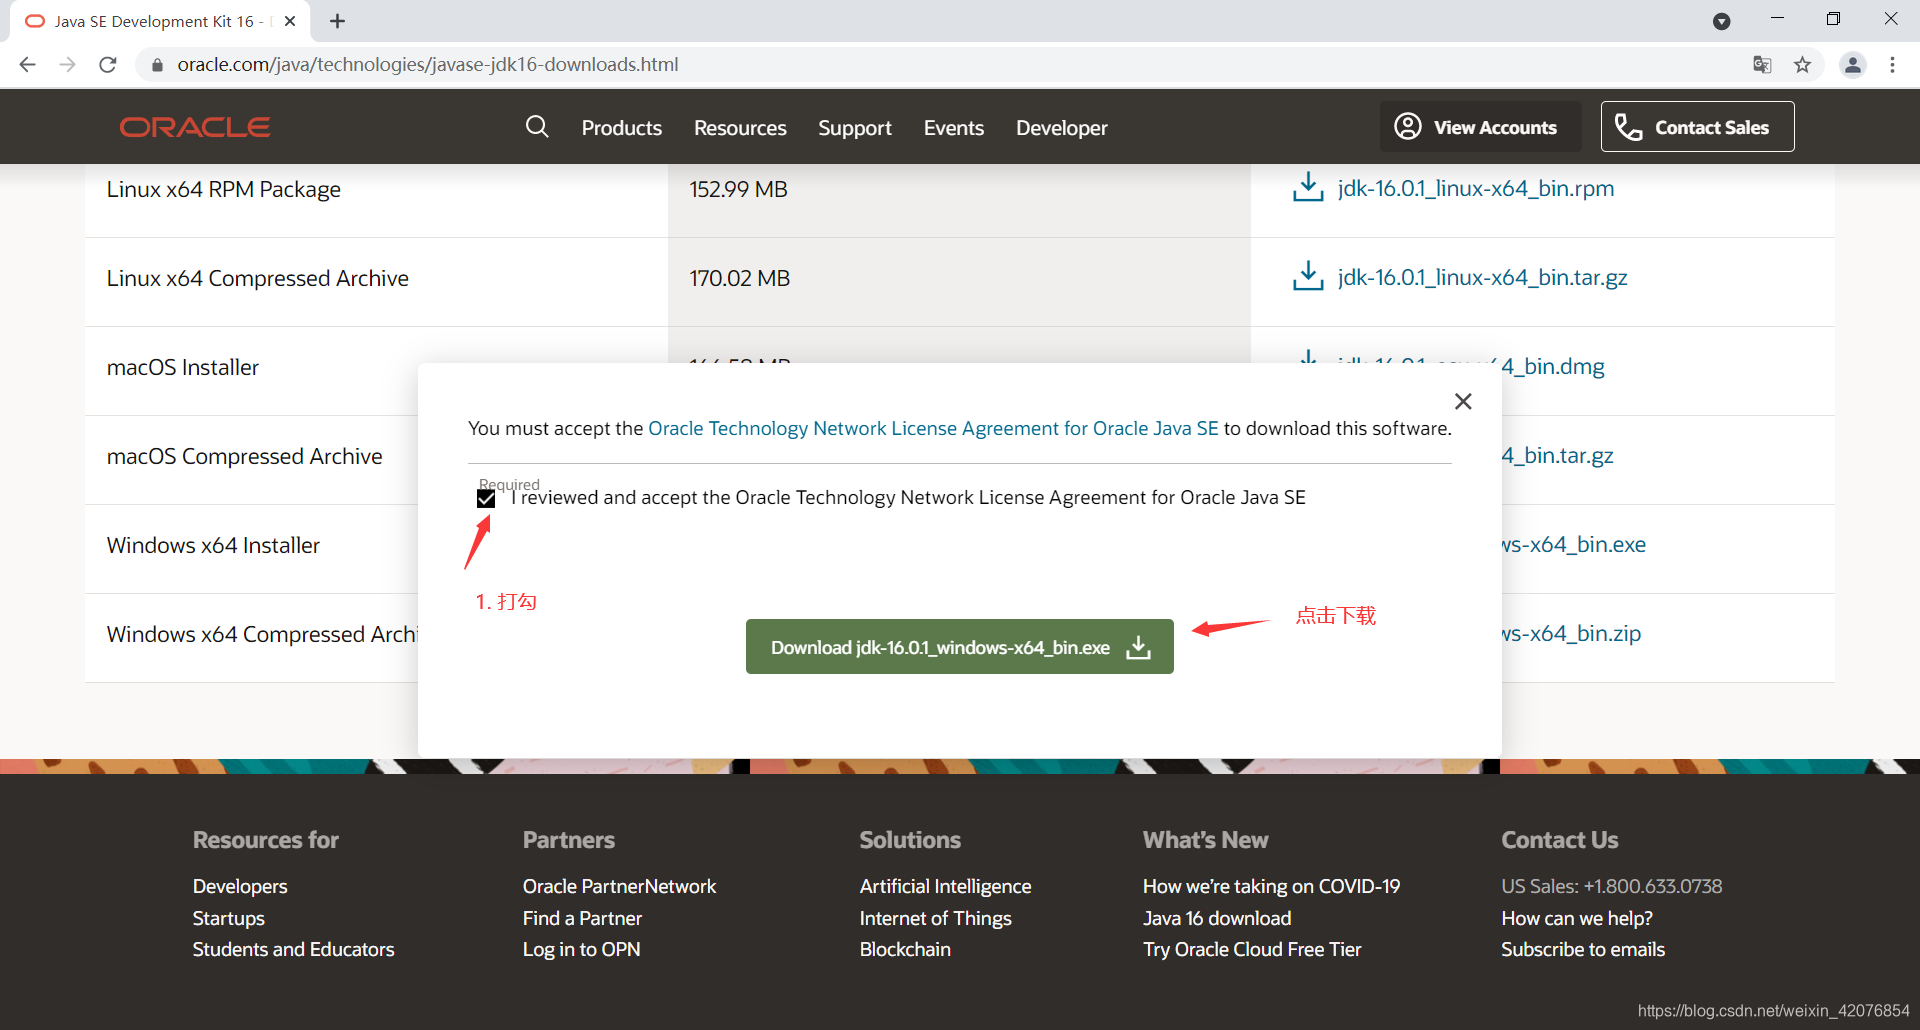Click Find a Partner link
1920x1030 pixels.
(582, 918)
